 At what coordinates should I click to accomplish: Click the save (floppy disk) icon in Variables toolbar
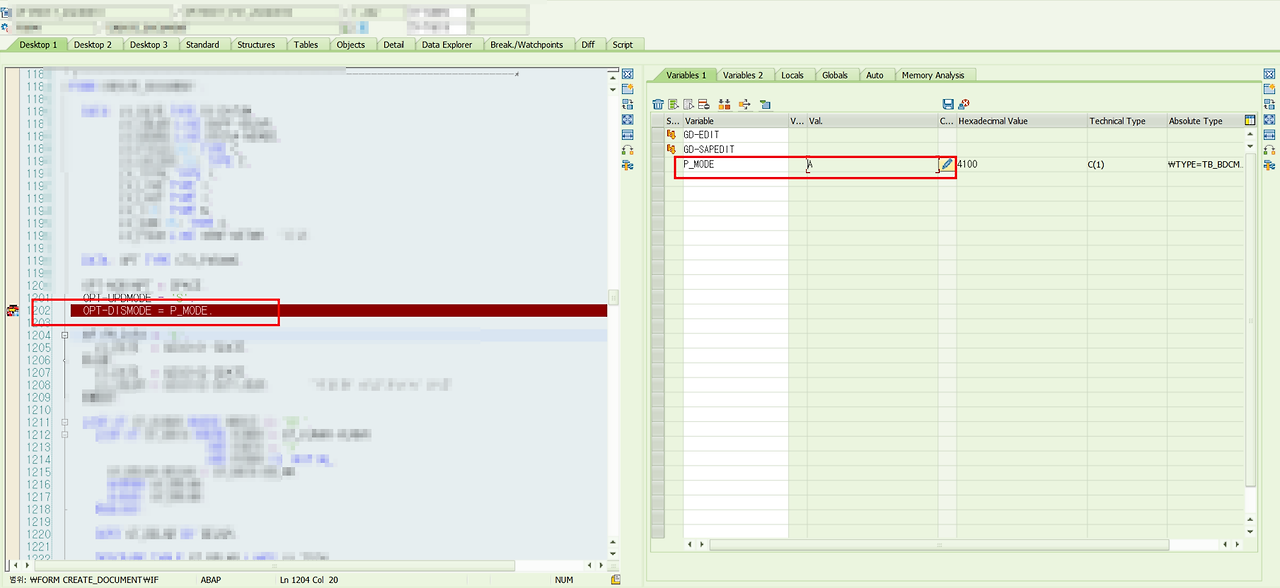[948, 104]
